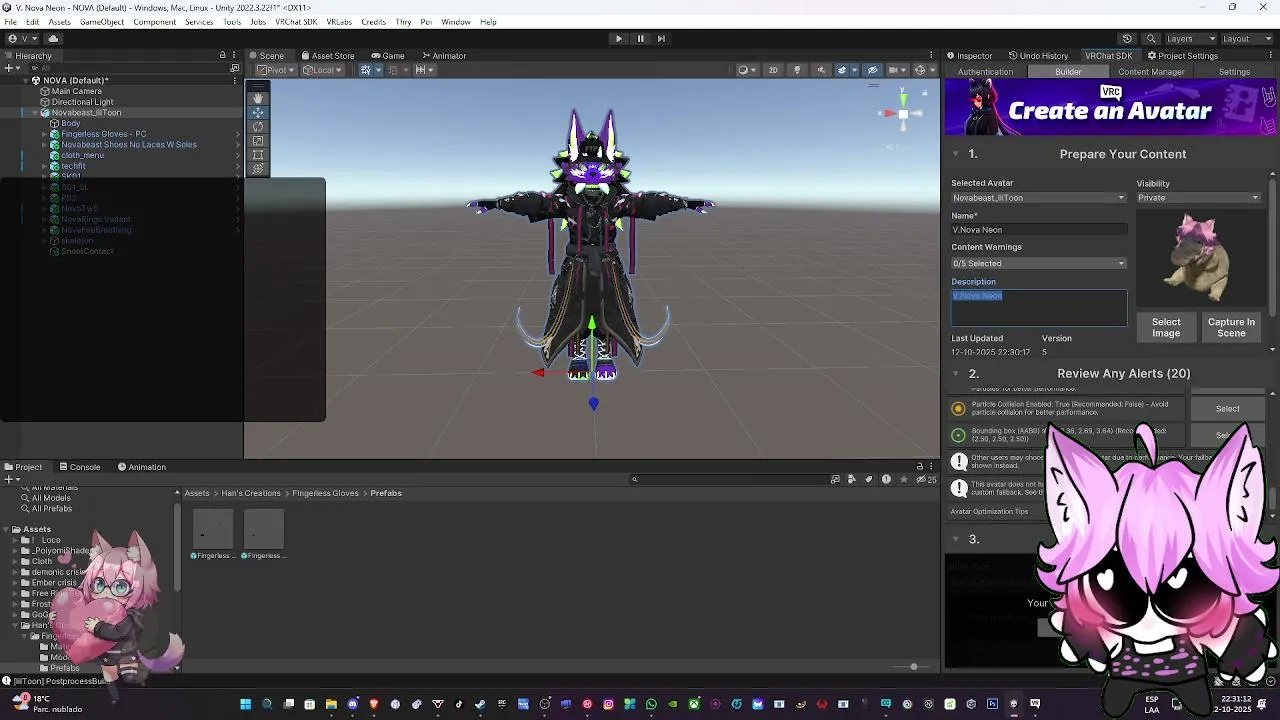Toggle scene lighting icon
Screen dimensions: 1280x720
[x=797, y=70]
